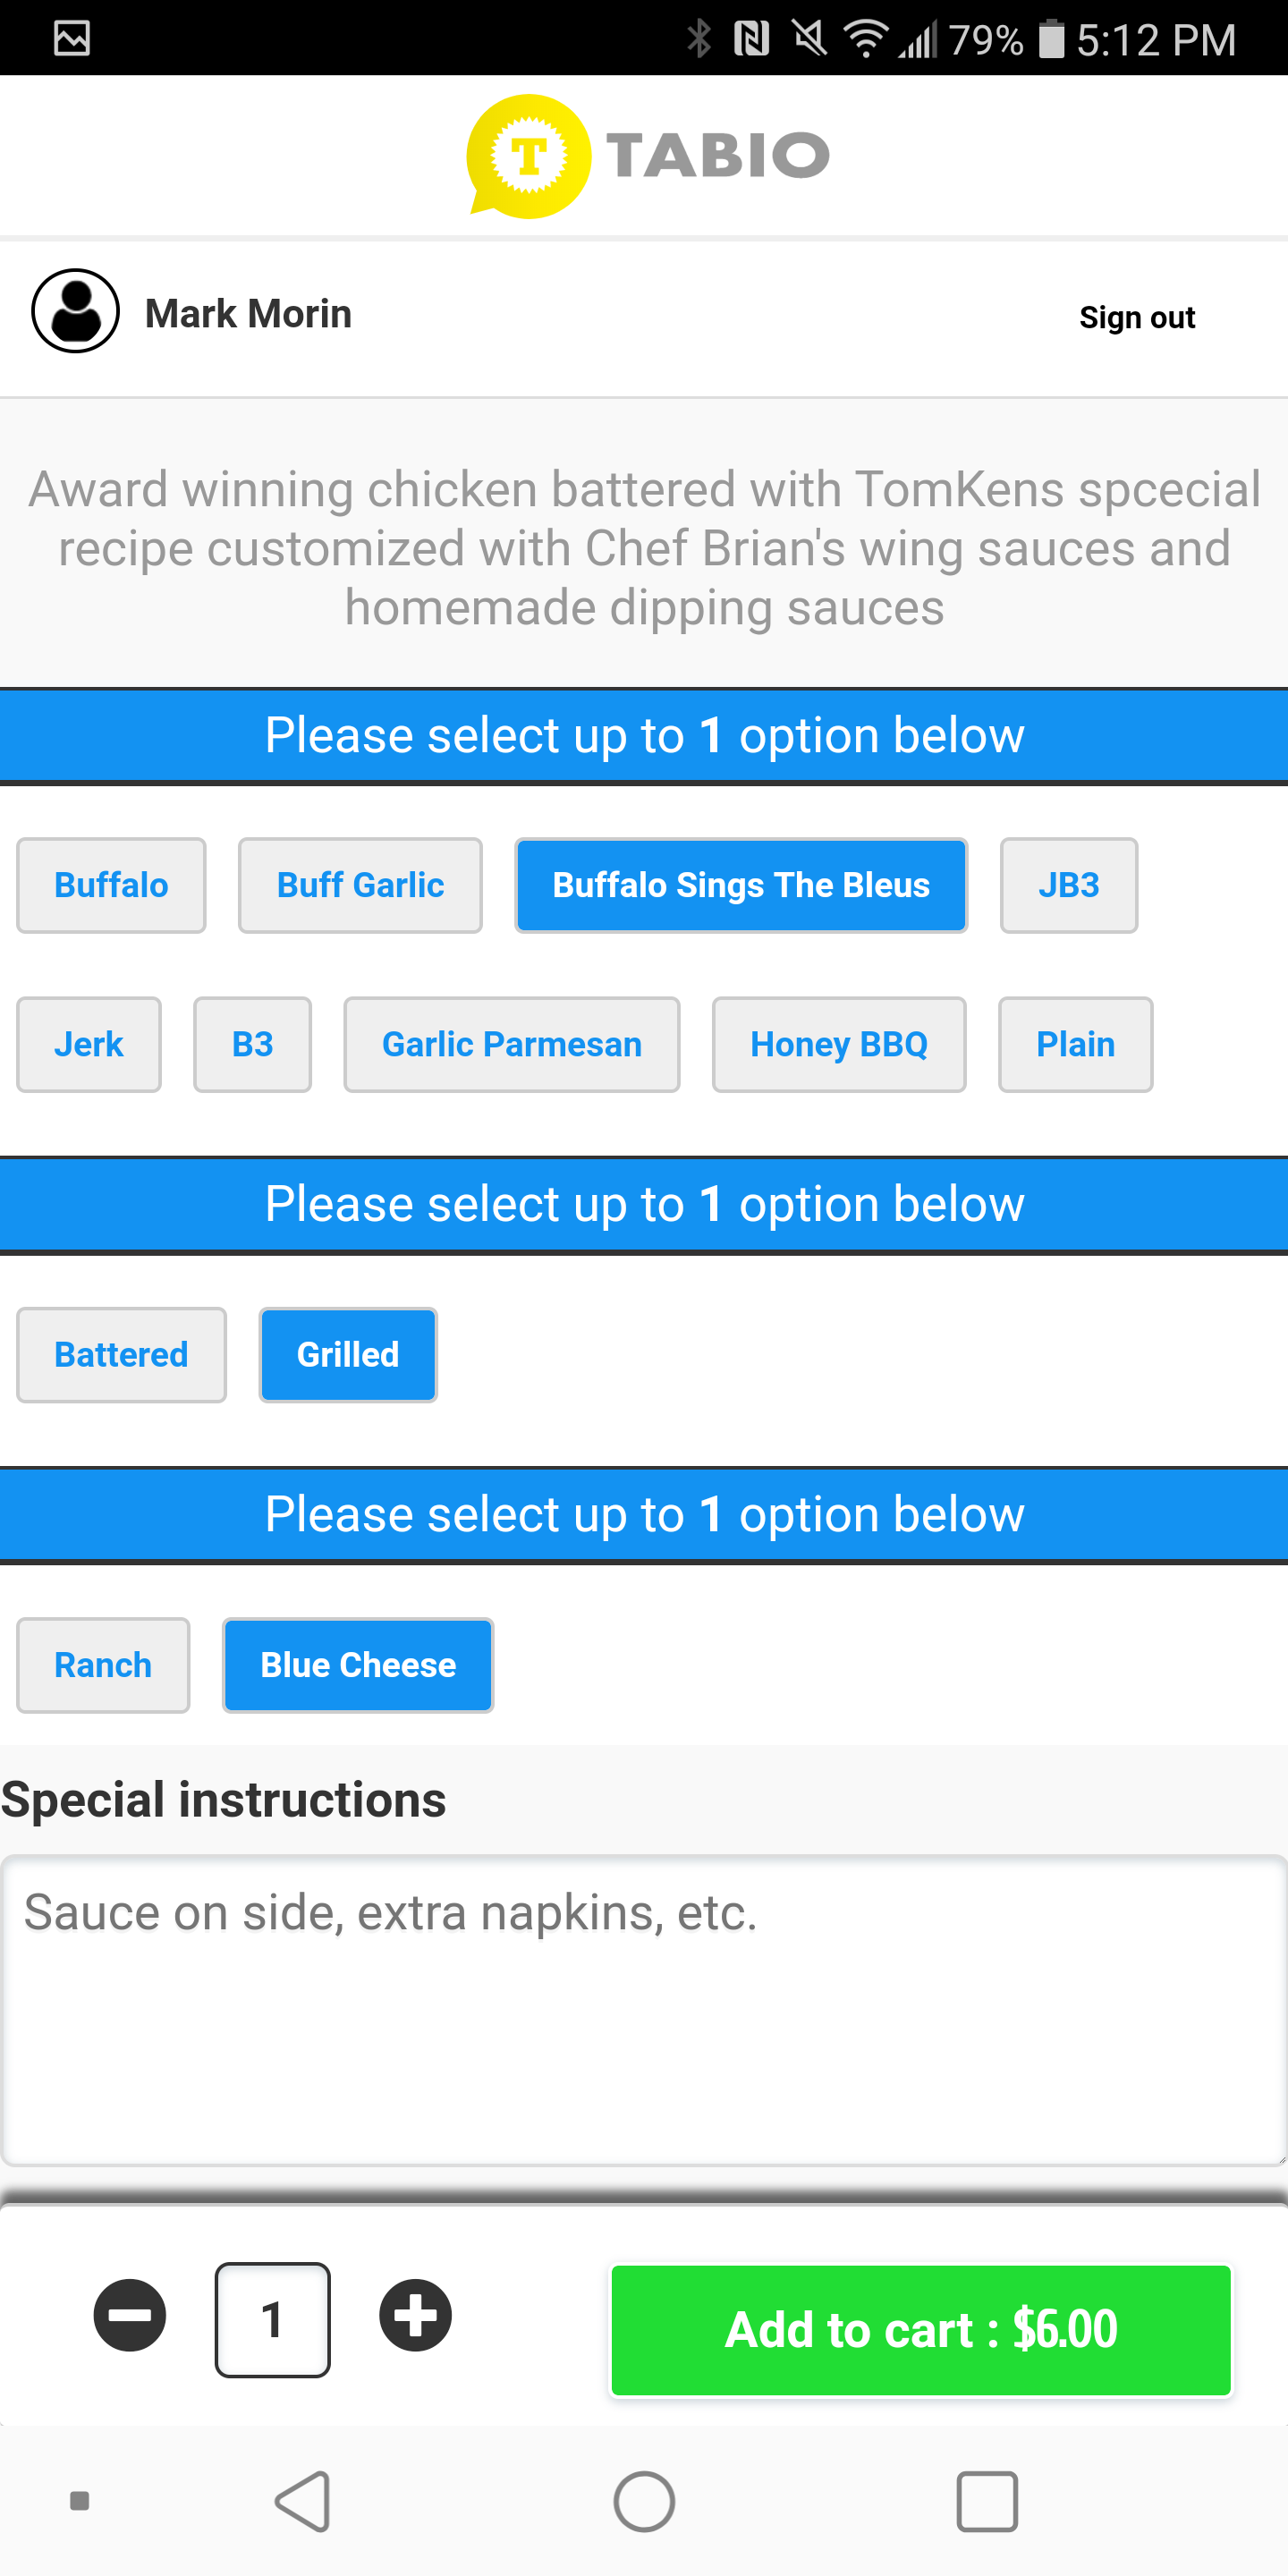Increase quantity with the plus icon
This screenshot has width=1288, height=2576.
415,2315
